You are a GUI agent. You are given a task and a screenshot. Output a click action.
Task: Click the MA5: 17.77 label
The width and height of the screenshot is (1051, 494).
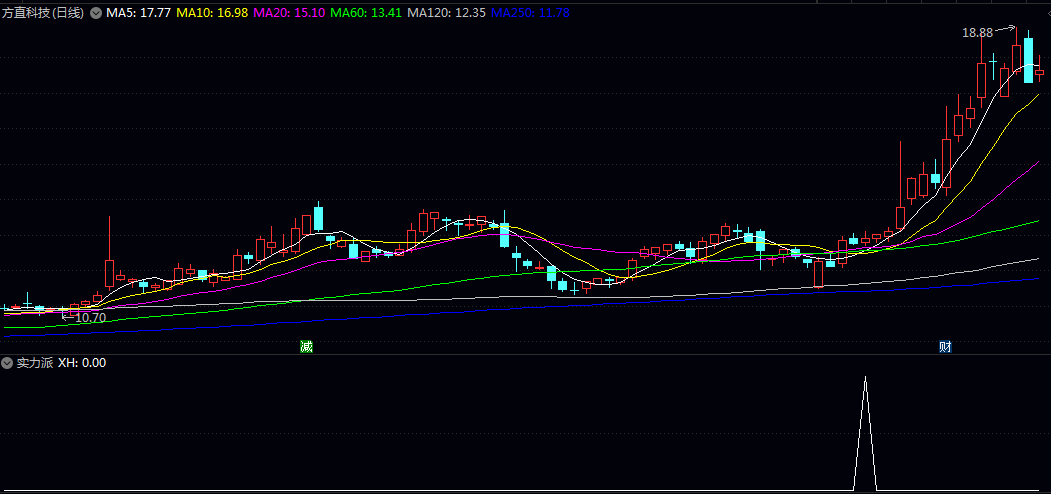click(137, 13)
